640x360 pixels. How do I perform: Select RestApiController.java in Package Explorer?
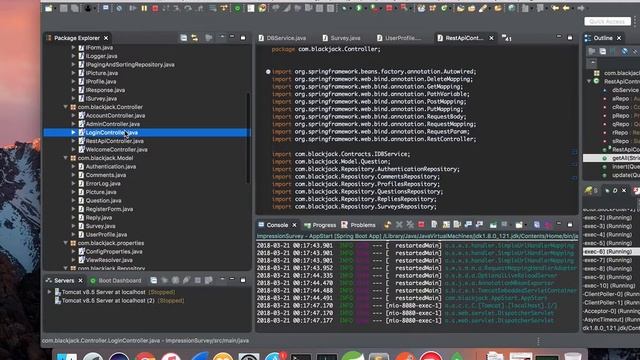tap(114, 141)
